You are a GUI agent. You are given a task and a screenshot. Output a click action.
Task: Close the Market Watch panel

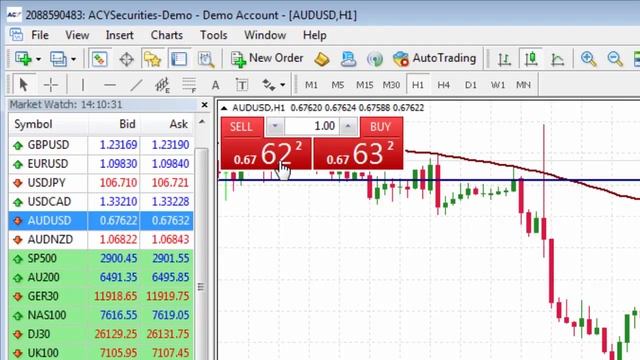[204, 105]
